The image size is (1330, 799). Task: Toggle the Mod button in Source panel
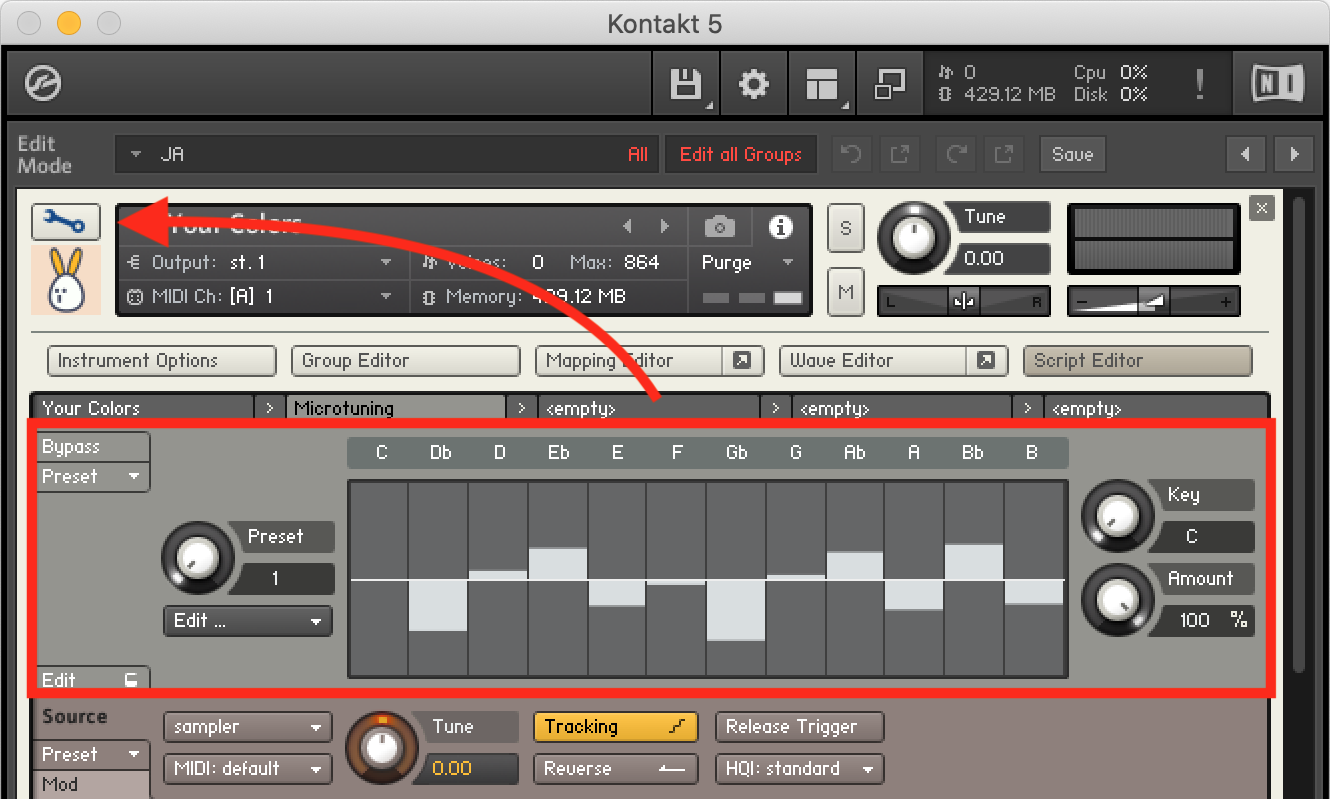(x=93, y=784)
